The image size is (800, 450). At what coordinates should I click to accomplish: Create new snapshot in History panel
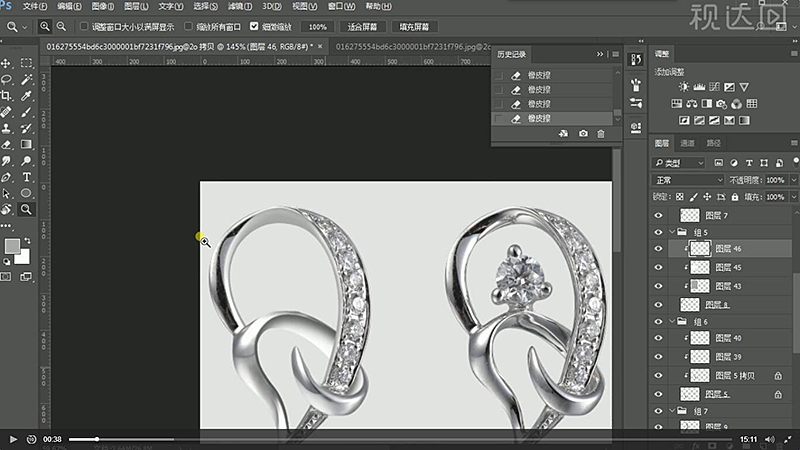(583, 134)
